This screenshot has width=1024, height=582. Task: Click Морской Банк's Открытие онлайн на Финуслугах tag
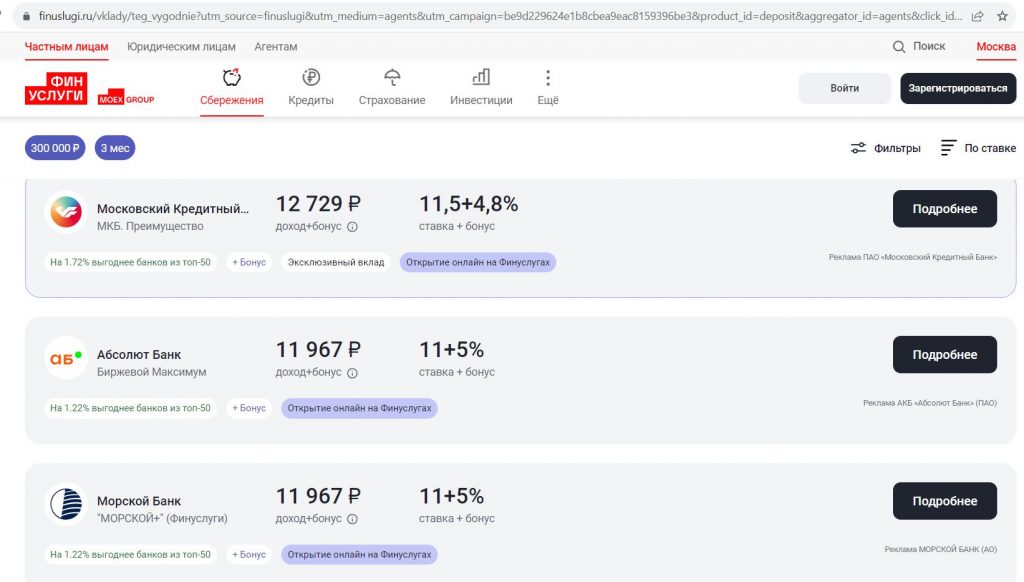point(359,555)
